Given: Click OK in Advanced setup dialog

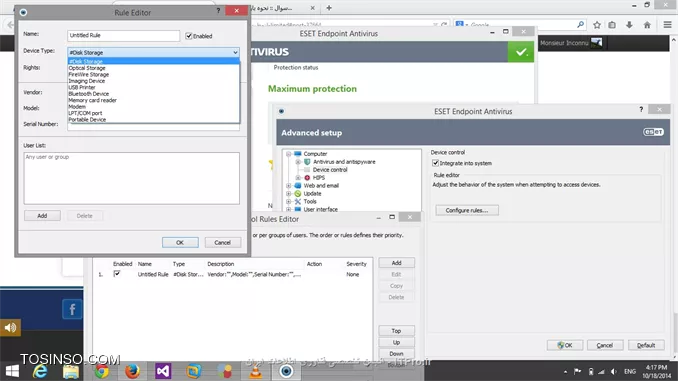Looking at the screenshot, I should click(x=565, y=345).
